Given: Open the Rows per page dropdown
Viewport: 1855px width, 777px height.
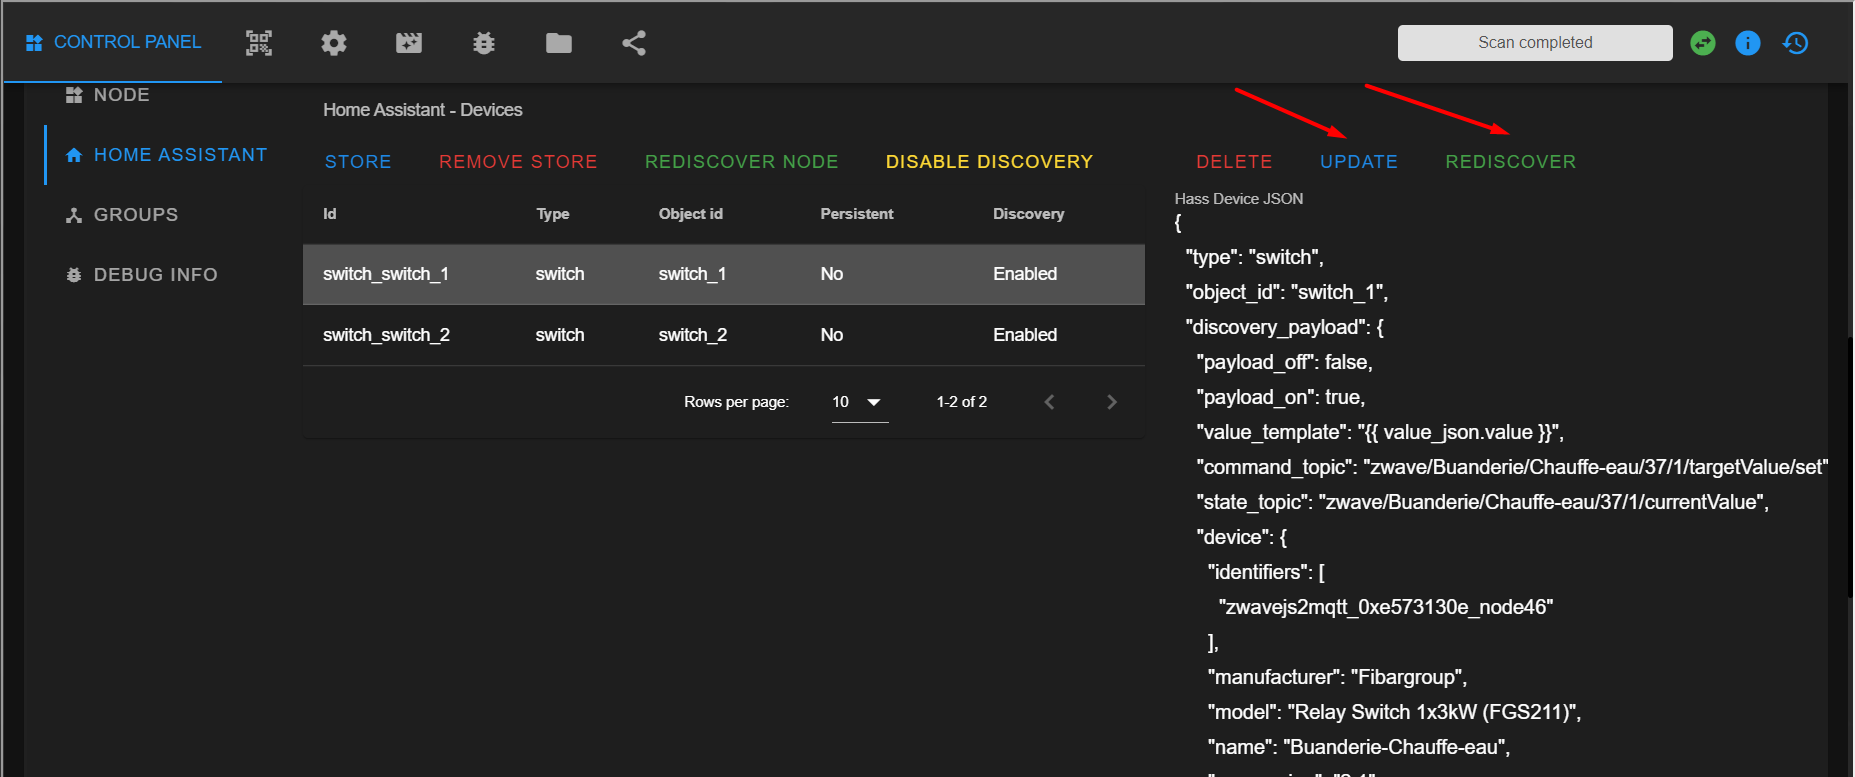Looking at the screenshot, I should pyautogui.click(x=860, y=402).
